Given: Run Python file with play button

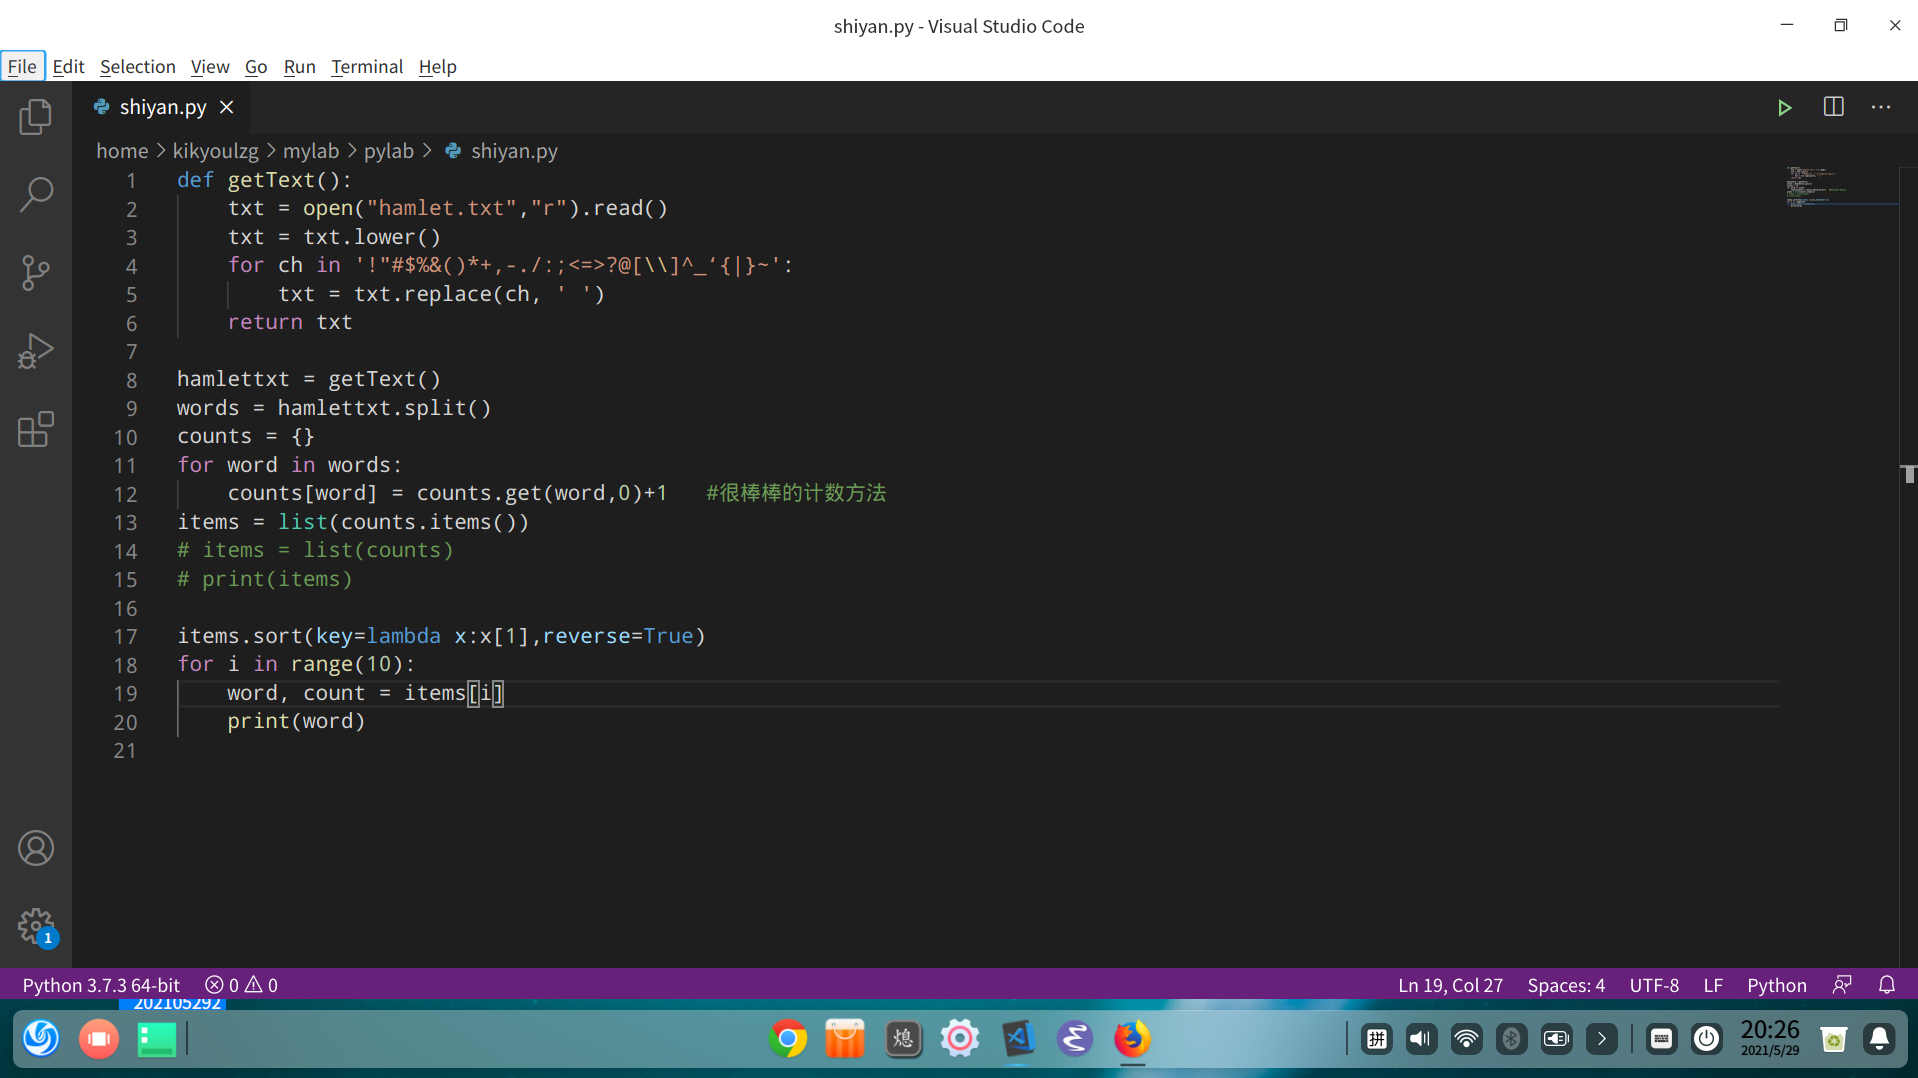Looking at the screenshot, I should [x=1784, y=107].
